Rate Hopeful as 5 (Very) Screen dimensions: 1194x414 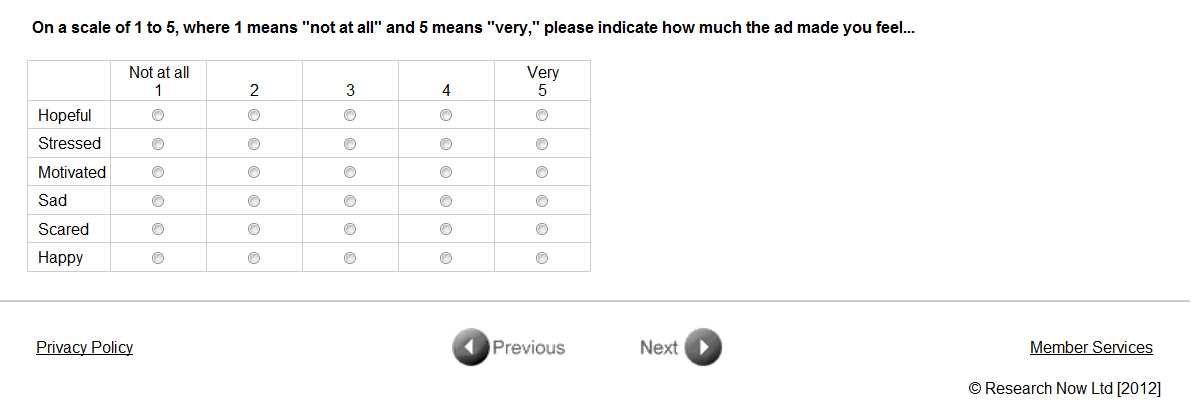pyautogui.click(x=542, y=116)
